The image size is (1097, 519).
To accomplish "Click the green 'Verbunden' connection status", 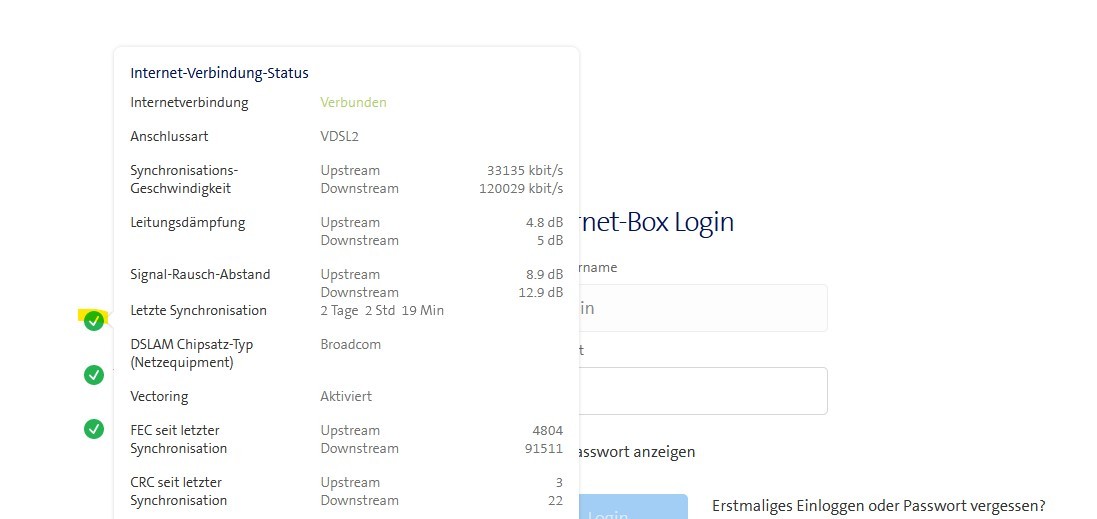I will [353, 102].
